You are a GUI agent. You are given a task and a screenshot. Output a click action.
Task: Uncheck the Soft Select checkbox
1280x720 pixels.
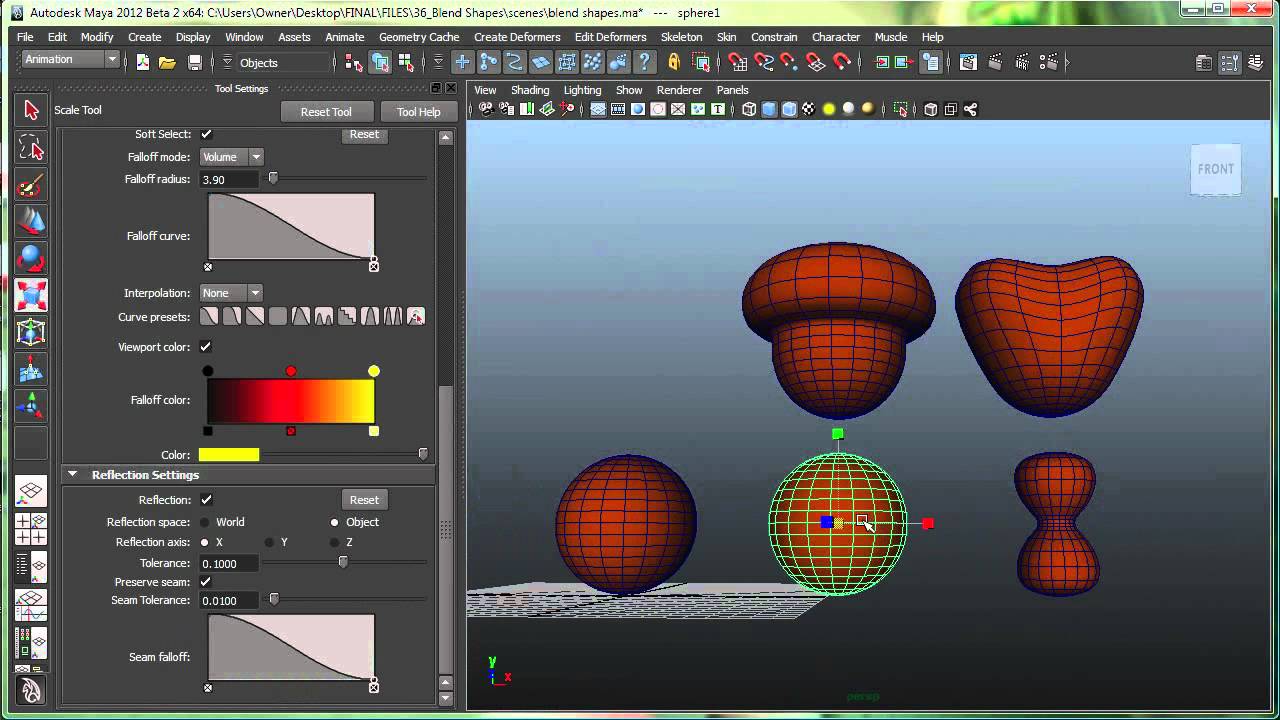(206, 134)
